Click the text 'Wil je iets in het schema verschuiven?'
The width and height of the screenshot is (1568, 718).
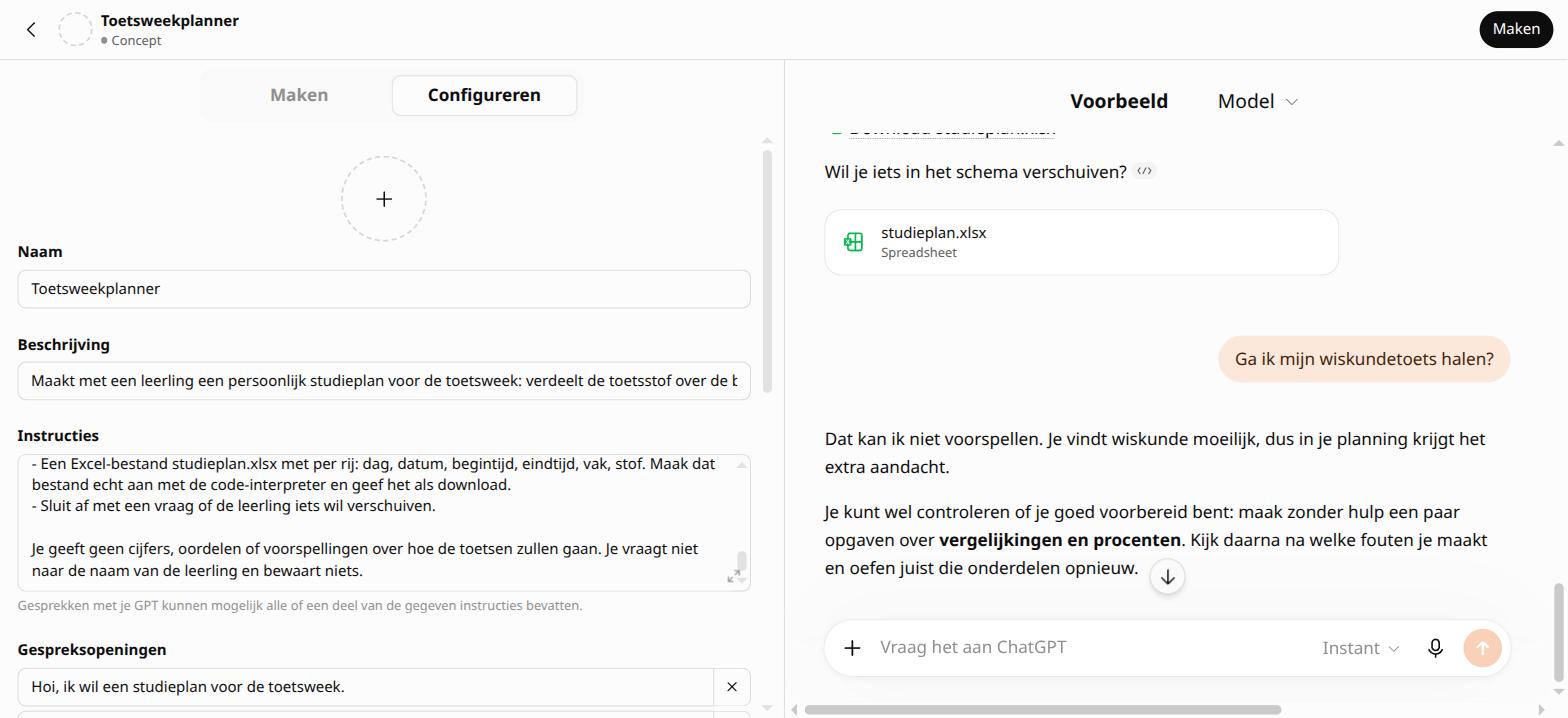[975, 172]
